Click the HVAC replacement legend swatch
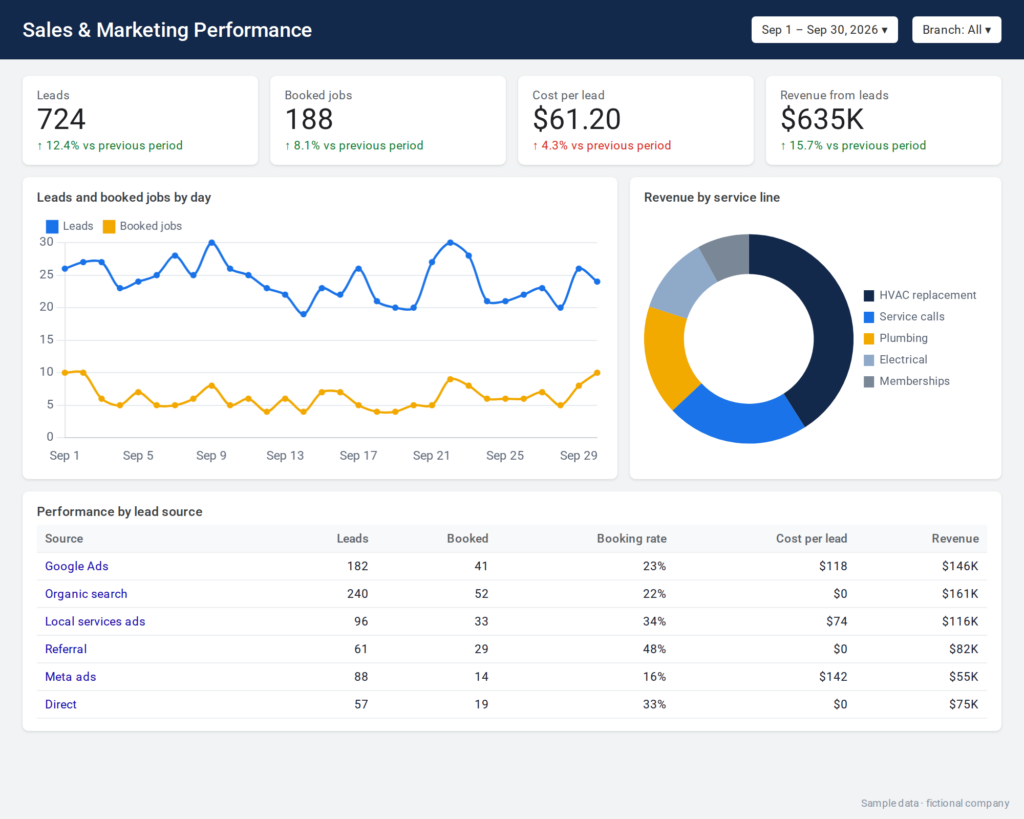 click(869, 296)
